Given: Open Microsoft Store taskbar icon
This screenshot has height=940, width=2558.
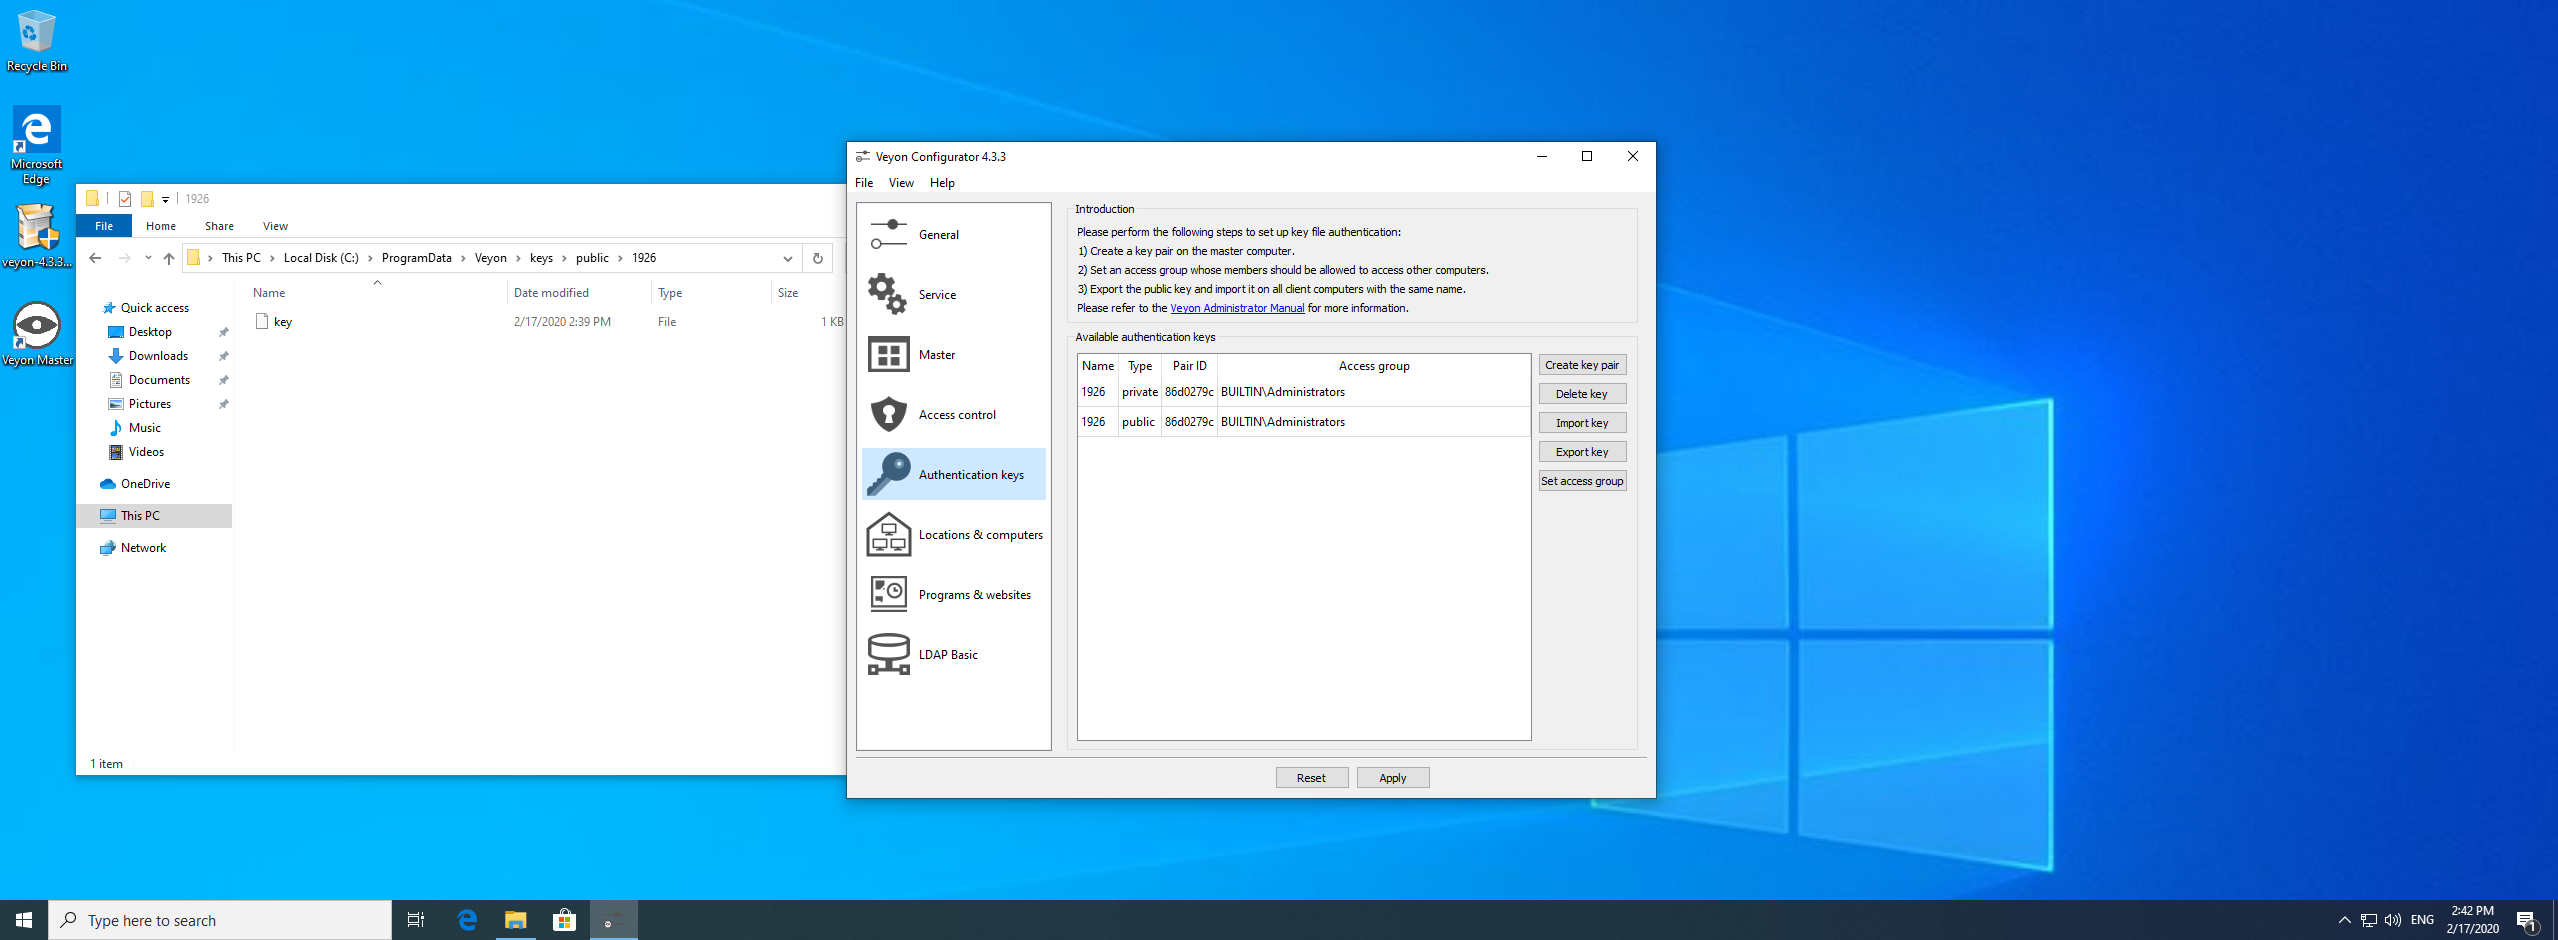Looking at the screenshot, I should click(x=565, y=920).
